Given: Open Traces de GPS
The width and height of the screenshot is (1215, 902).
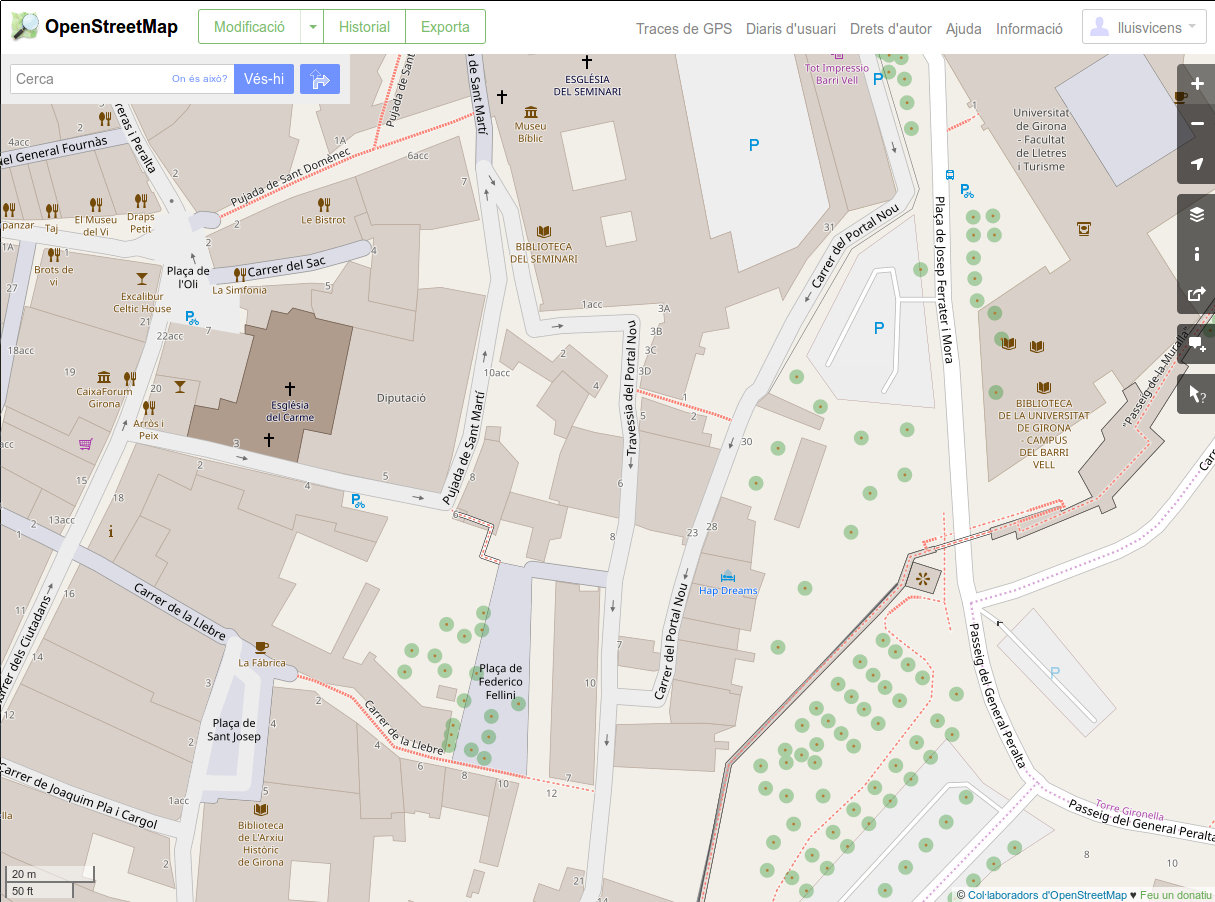Looking at the screenshot, I should (684, 28).
